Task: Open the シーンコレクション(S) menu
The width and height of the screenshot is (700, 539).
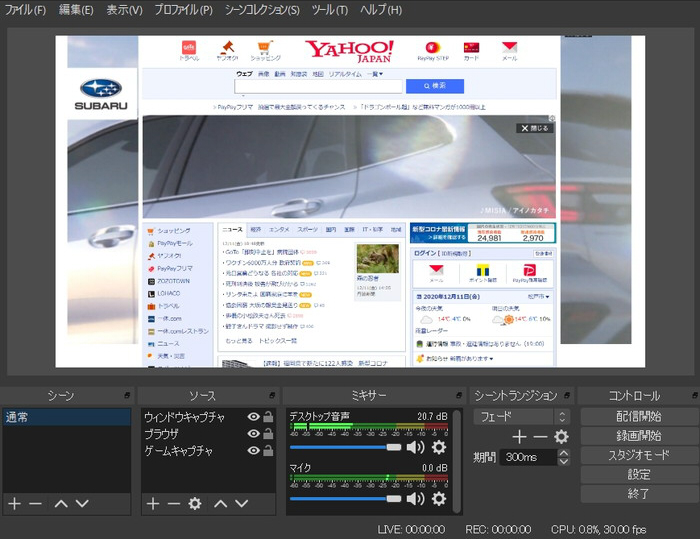Action: pos(262,10)
